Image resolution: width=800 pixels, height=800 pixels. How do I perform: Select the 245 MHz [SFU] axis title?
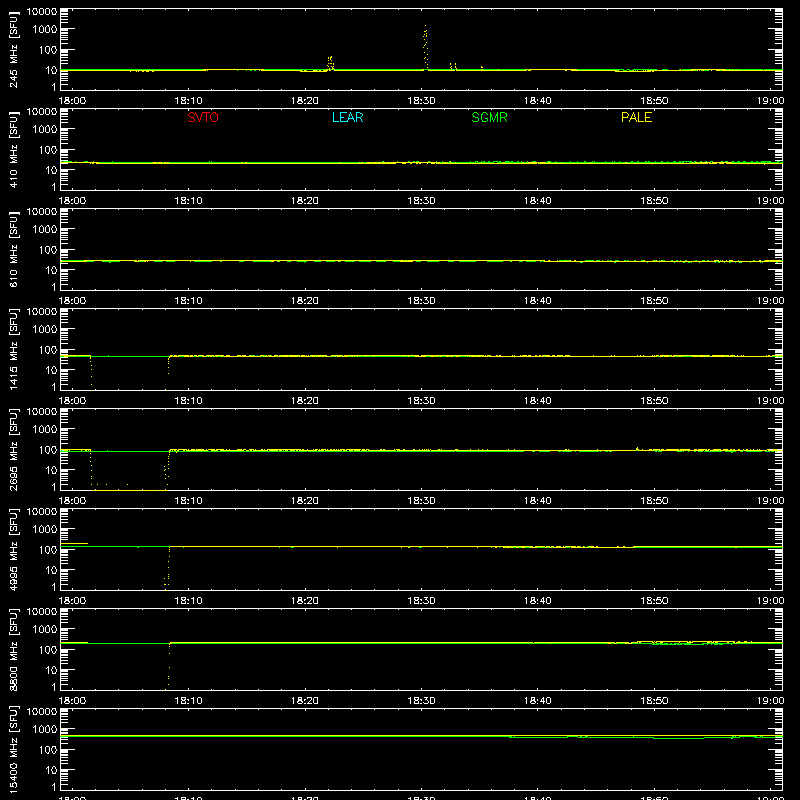13,50
